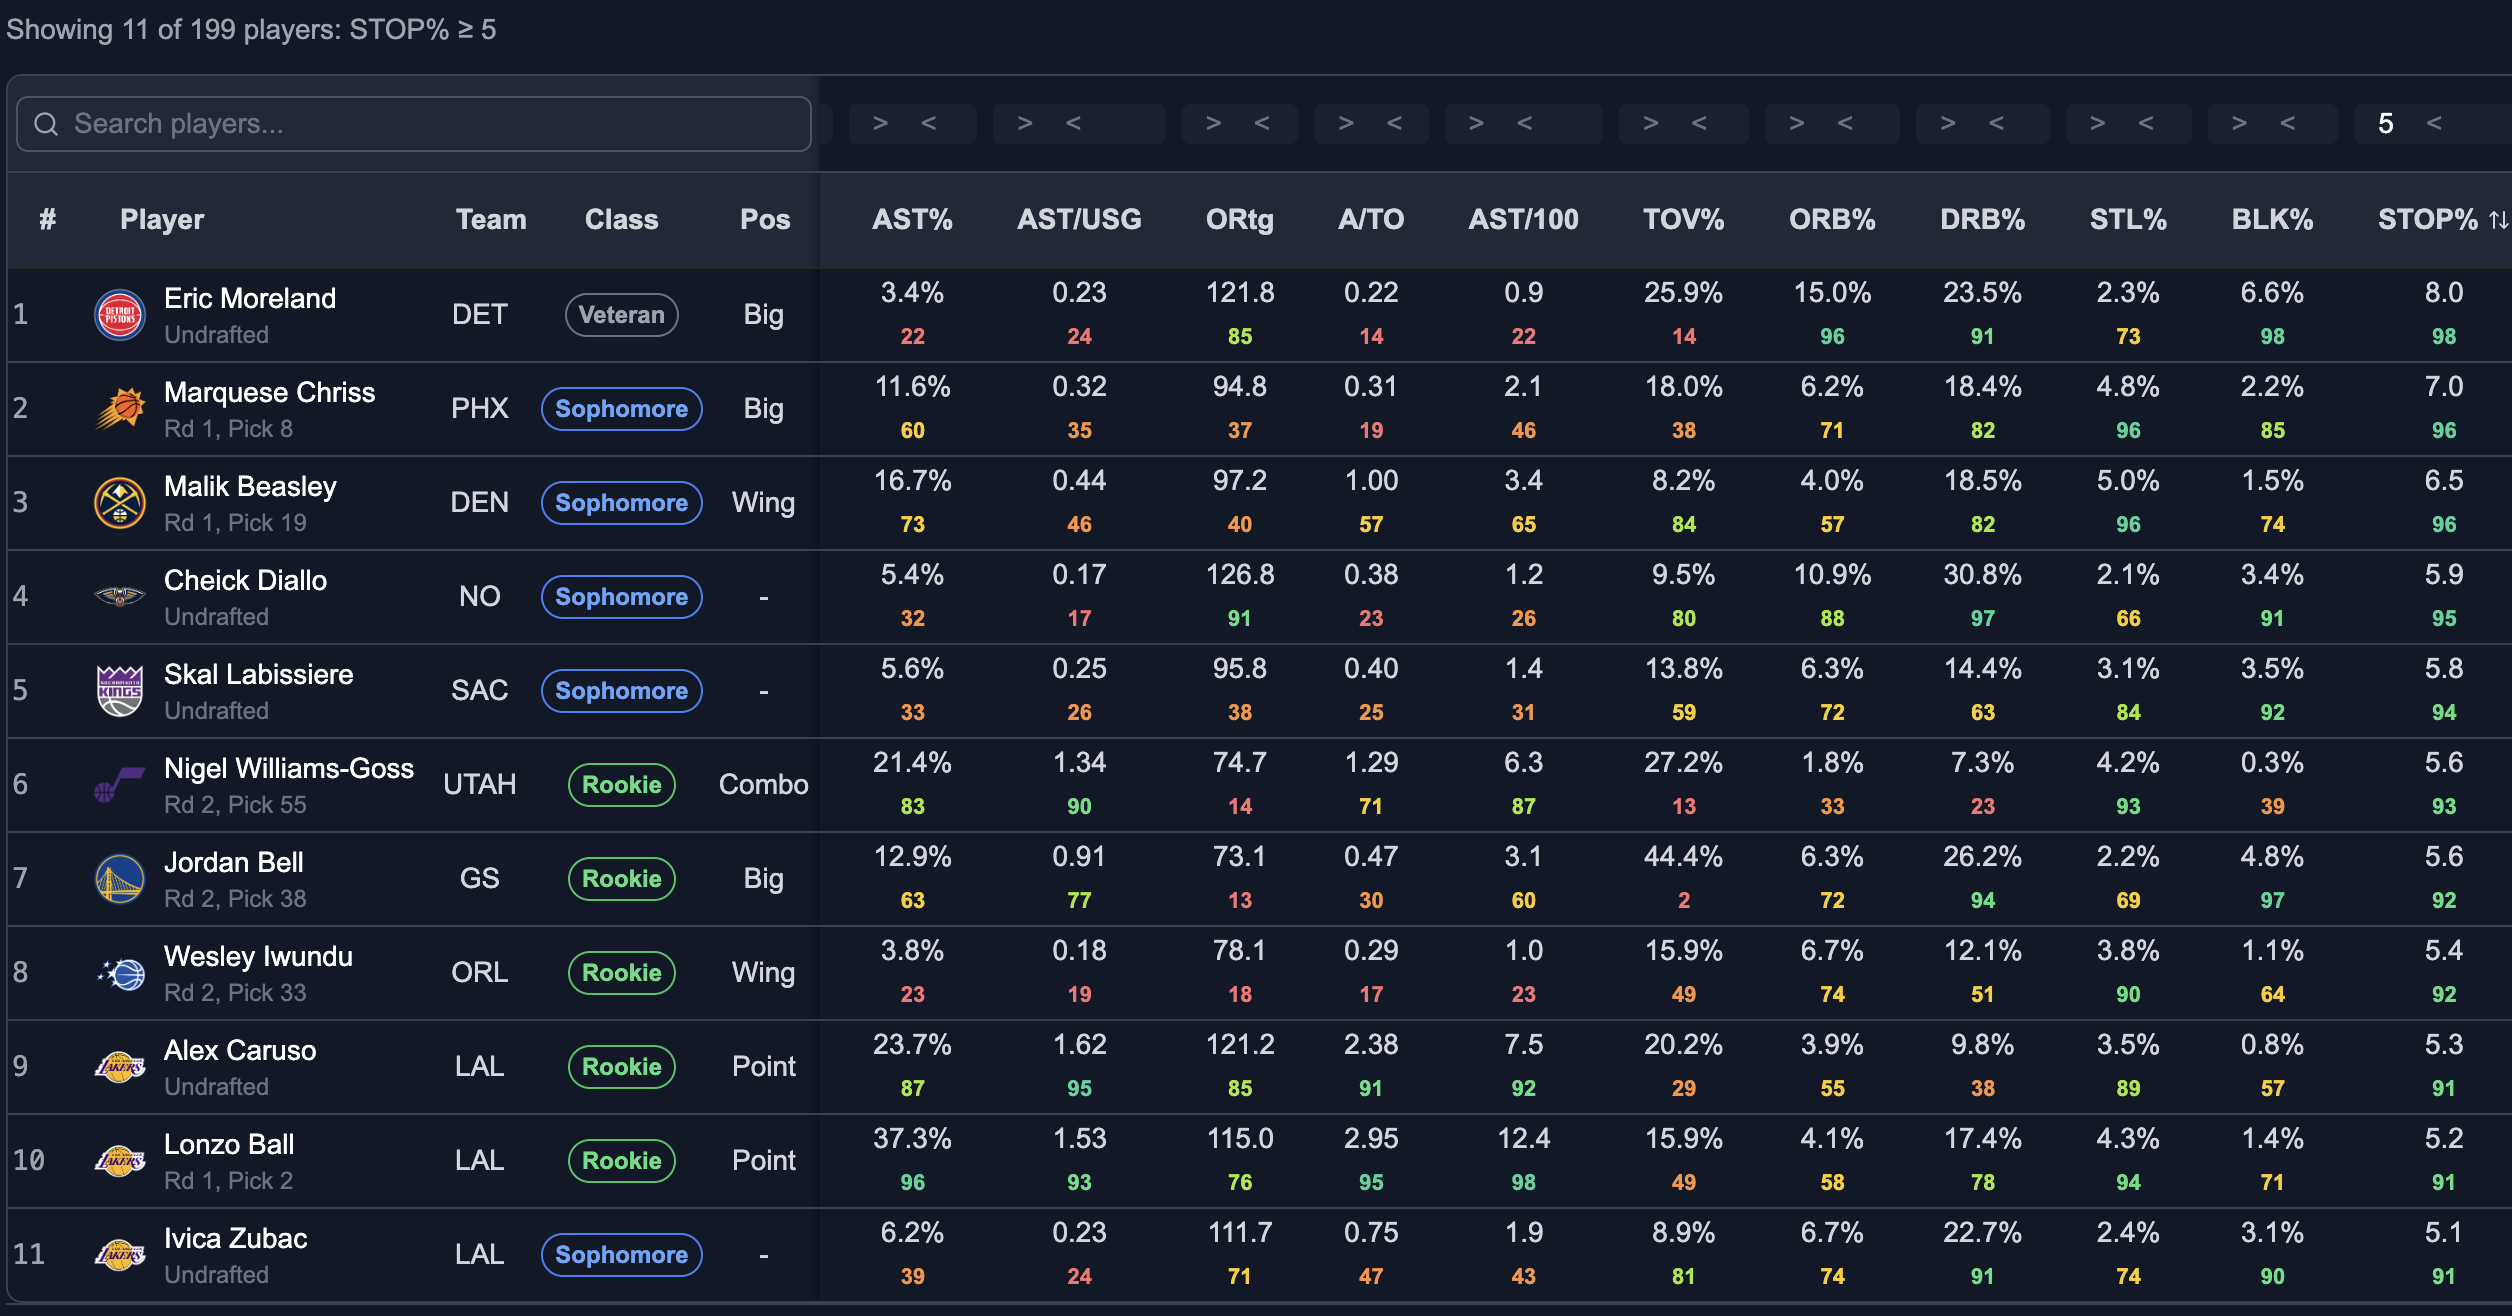
Task: Click the Orlando Magic logo for Wesley Iwundu
Action: 120,973
